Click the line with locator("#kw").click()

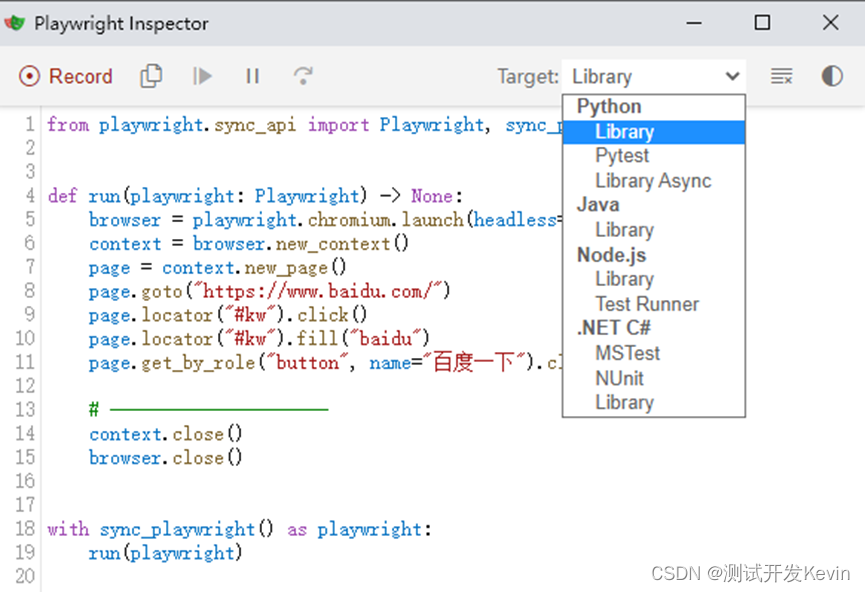[228, 315]
